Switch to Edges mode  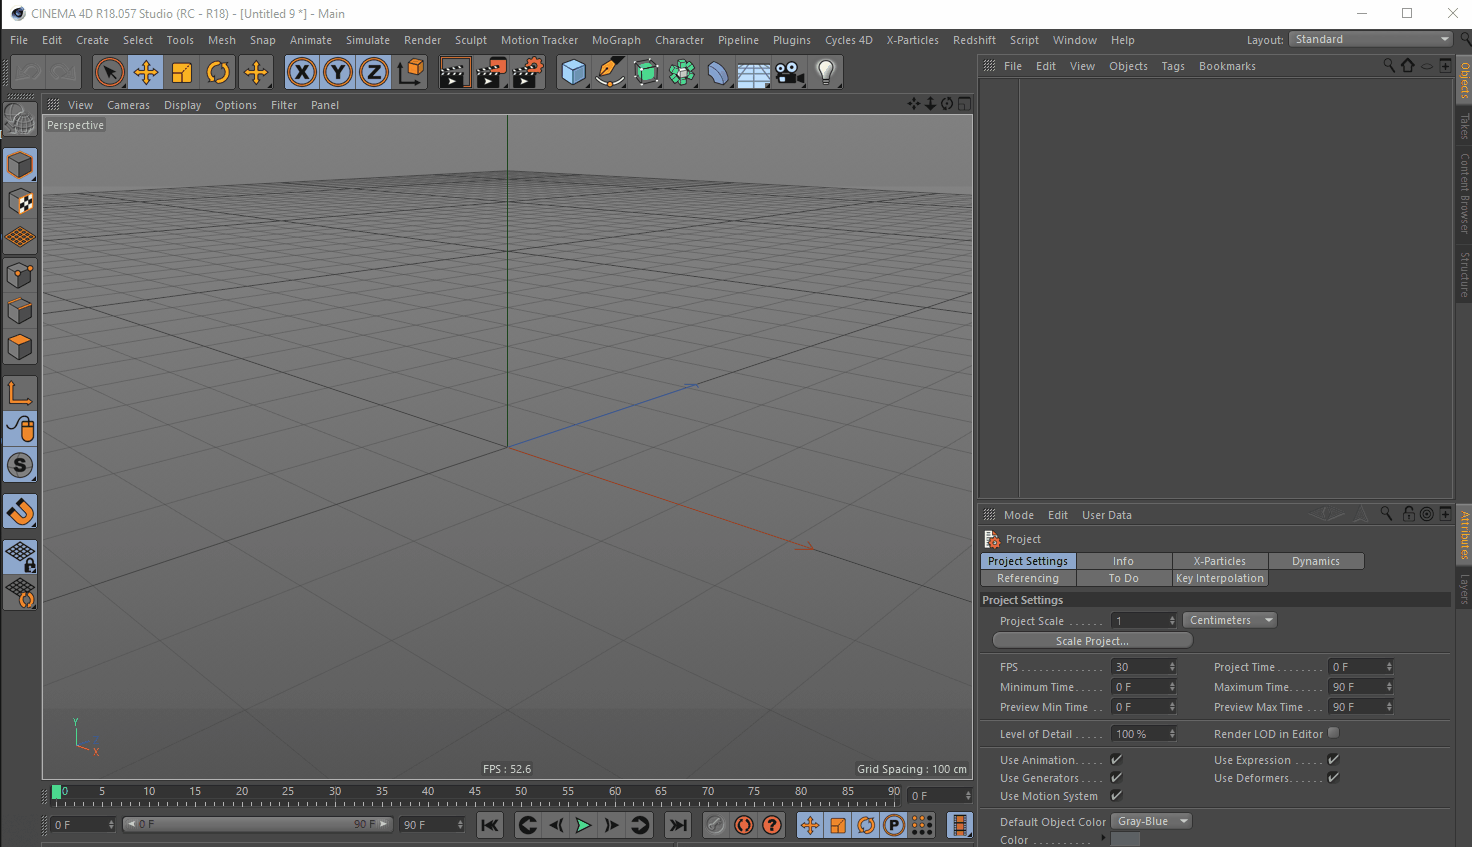20,310
